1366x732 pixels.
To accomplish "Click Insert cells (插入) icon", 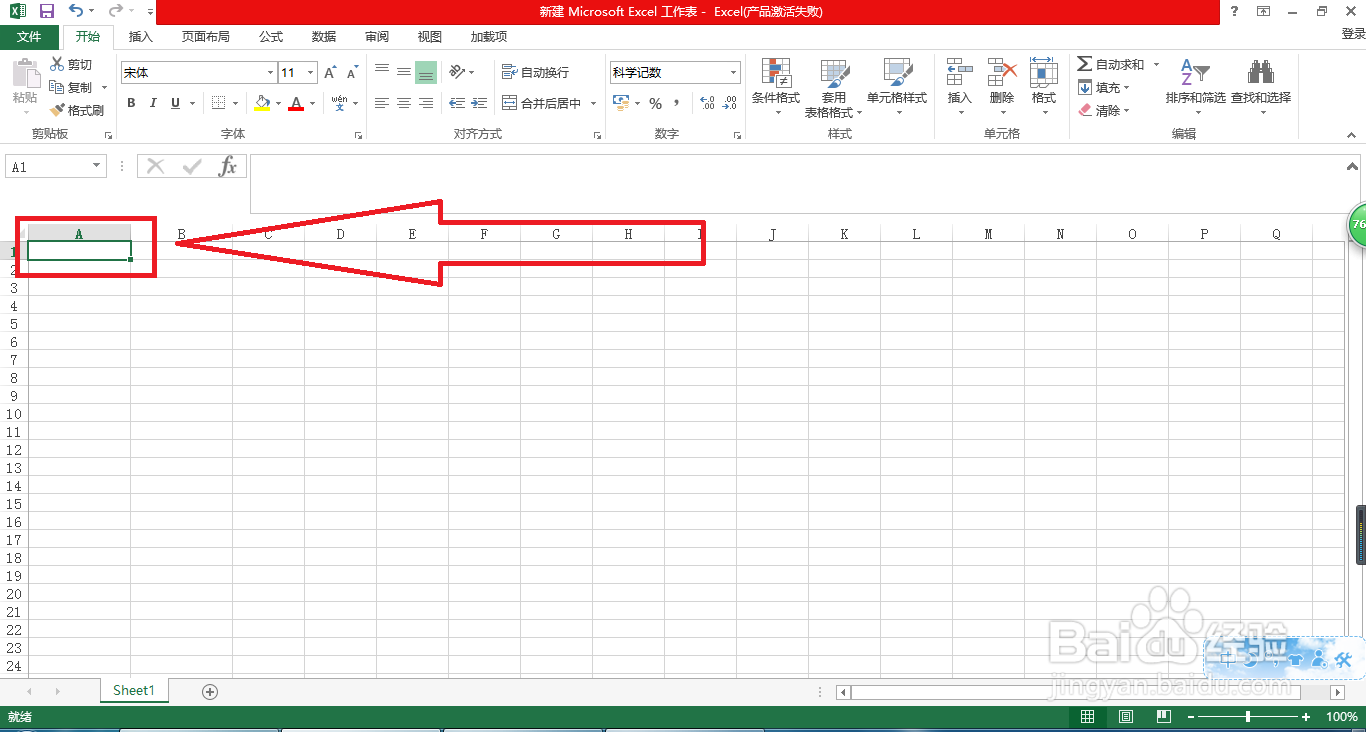I will 960,86.
